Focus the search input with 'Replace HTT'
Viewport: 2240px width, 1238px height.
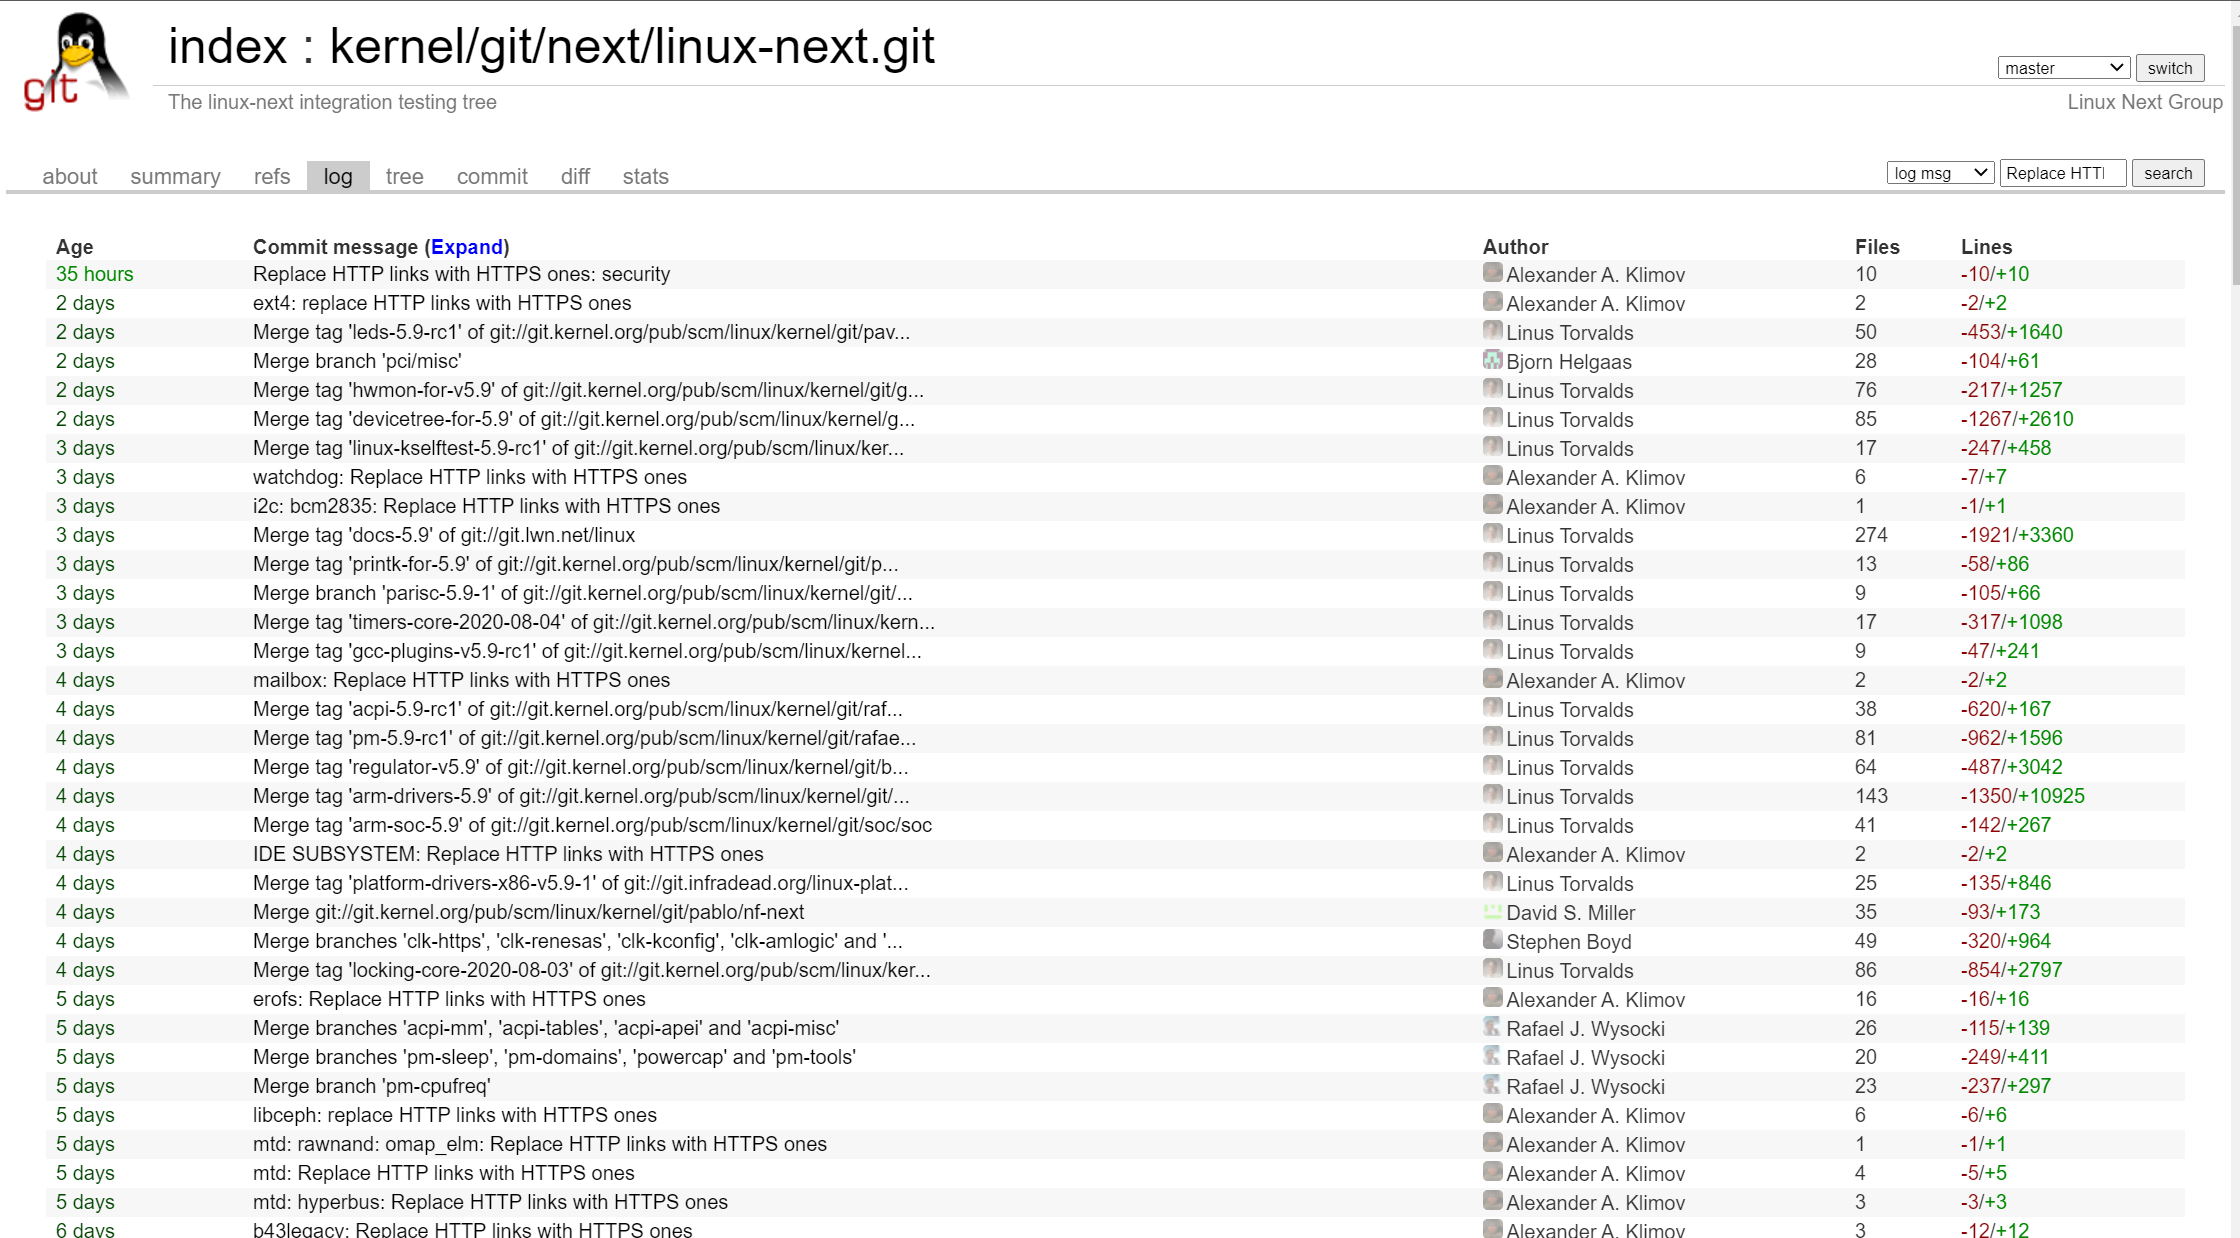(x=2062, y=173)
